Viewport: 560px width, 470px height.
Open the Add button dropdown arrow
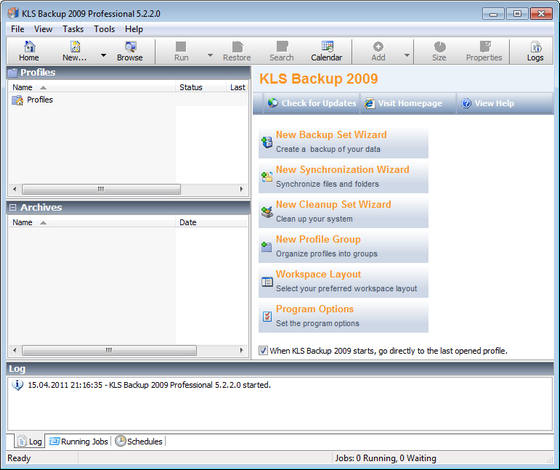406,55
